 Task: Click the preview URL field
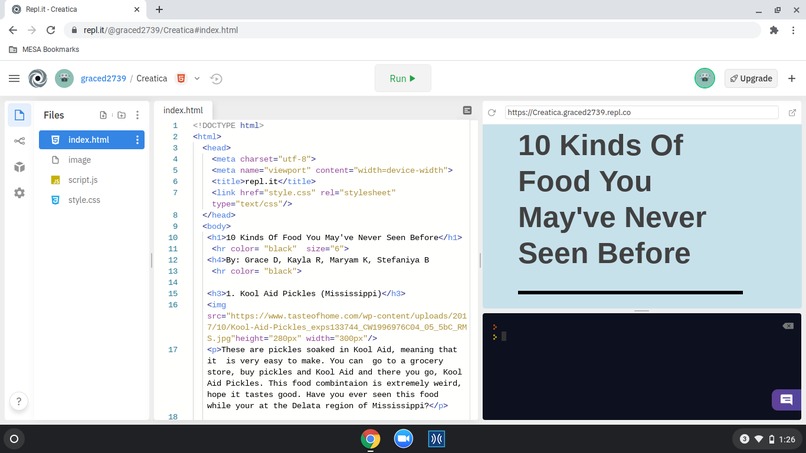[641, 112]
